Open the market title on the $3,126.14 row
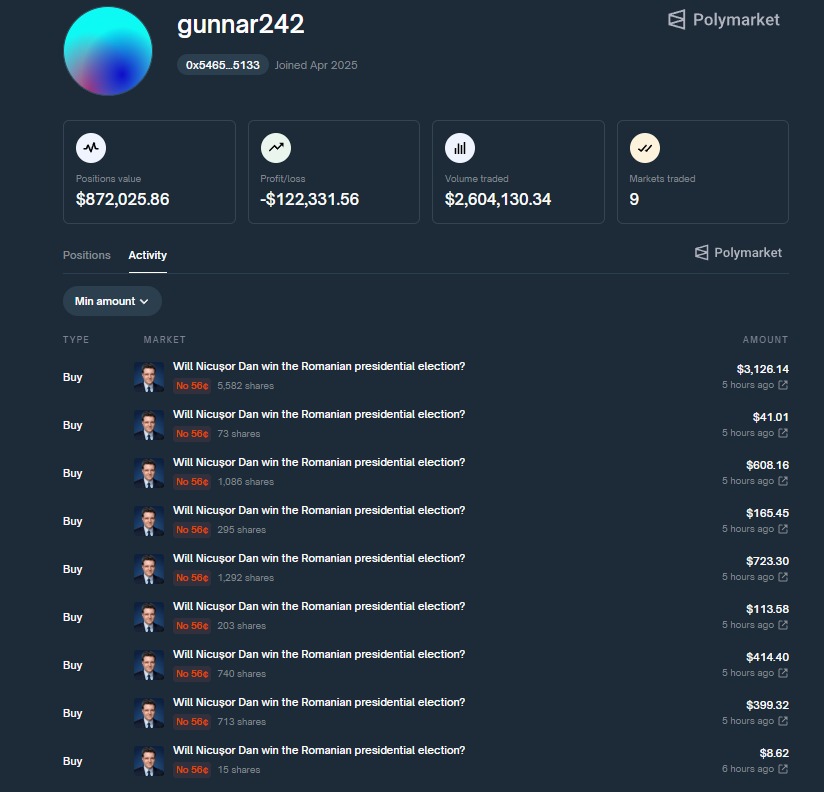This screenshot has height=792, width=824. (319, 366)
